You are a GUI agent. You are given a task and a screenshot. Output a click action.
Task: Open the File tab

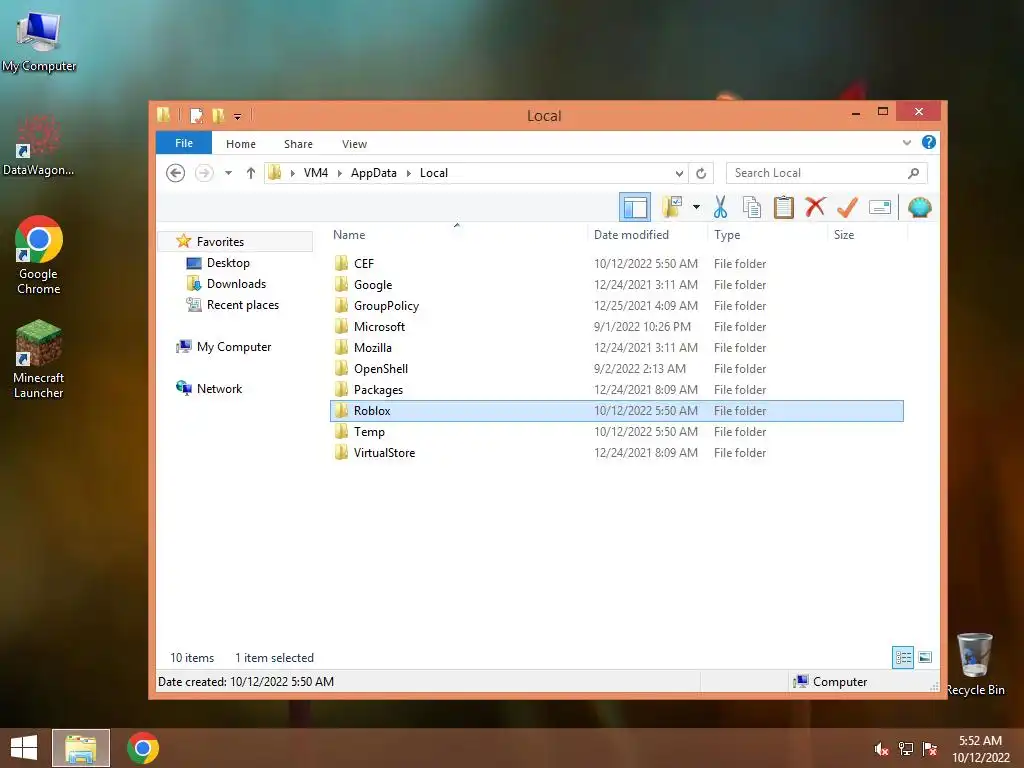184,143
